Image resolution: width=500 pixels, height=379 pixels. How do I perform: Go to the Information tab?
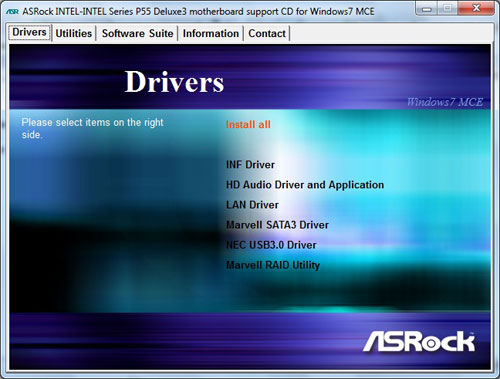pyautogui.click(x=211, y=33)
